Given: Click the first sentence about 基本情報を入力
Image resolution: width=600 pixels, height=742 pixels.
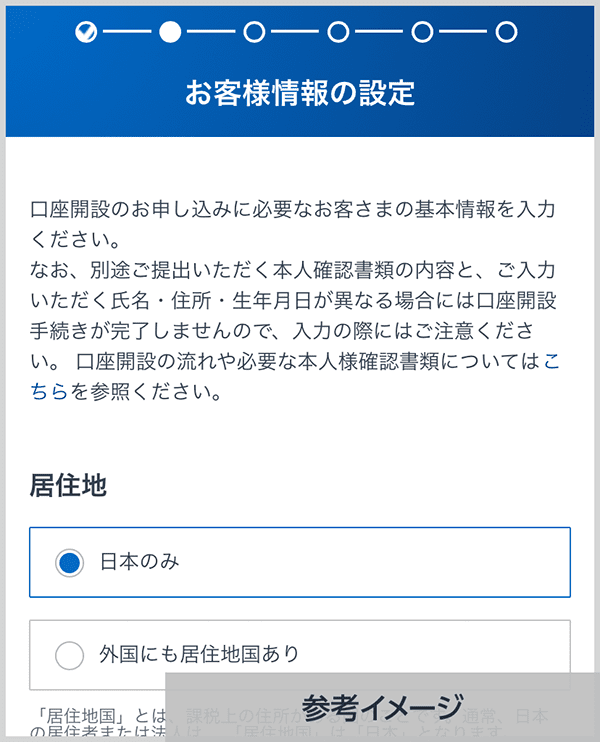Looking at the screenshot, I should 290,211.
